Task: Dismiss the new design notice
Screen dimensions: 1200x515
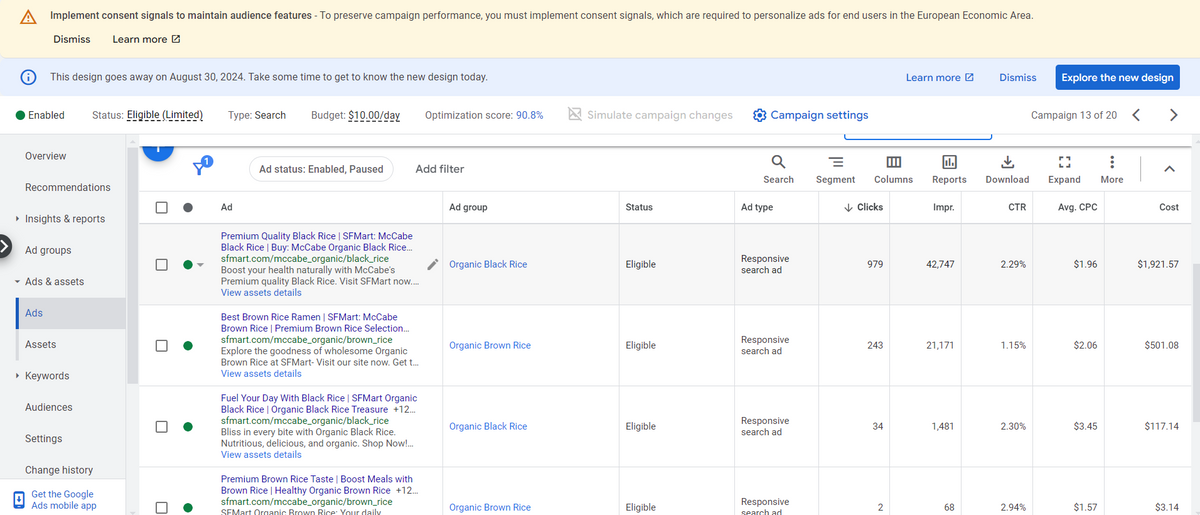Action: [1018, 77]
